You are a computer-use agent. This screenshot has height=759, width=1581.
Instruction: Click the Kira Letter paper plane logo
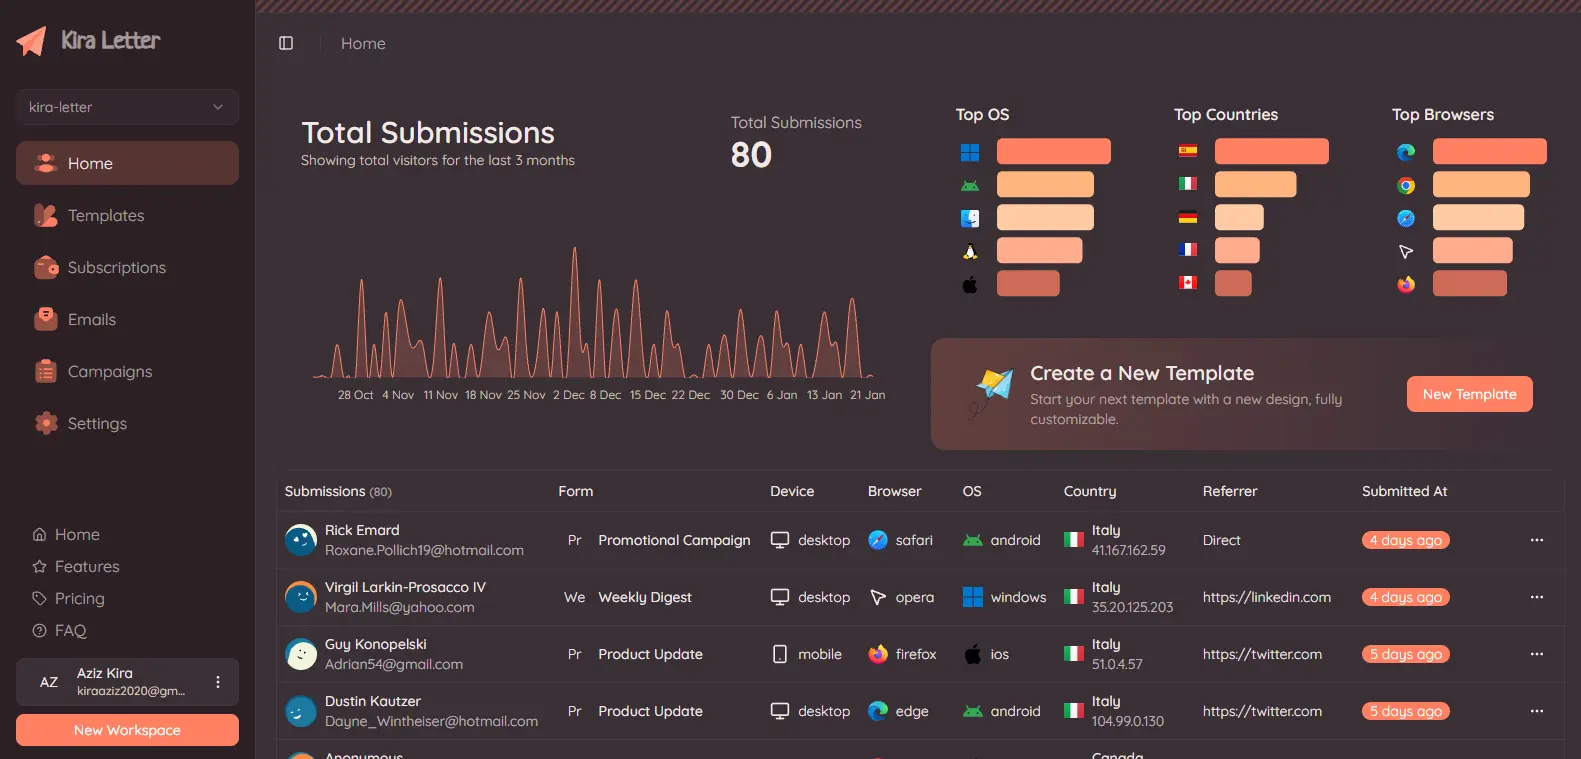32,41
